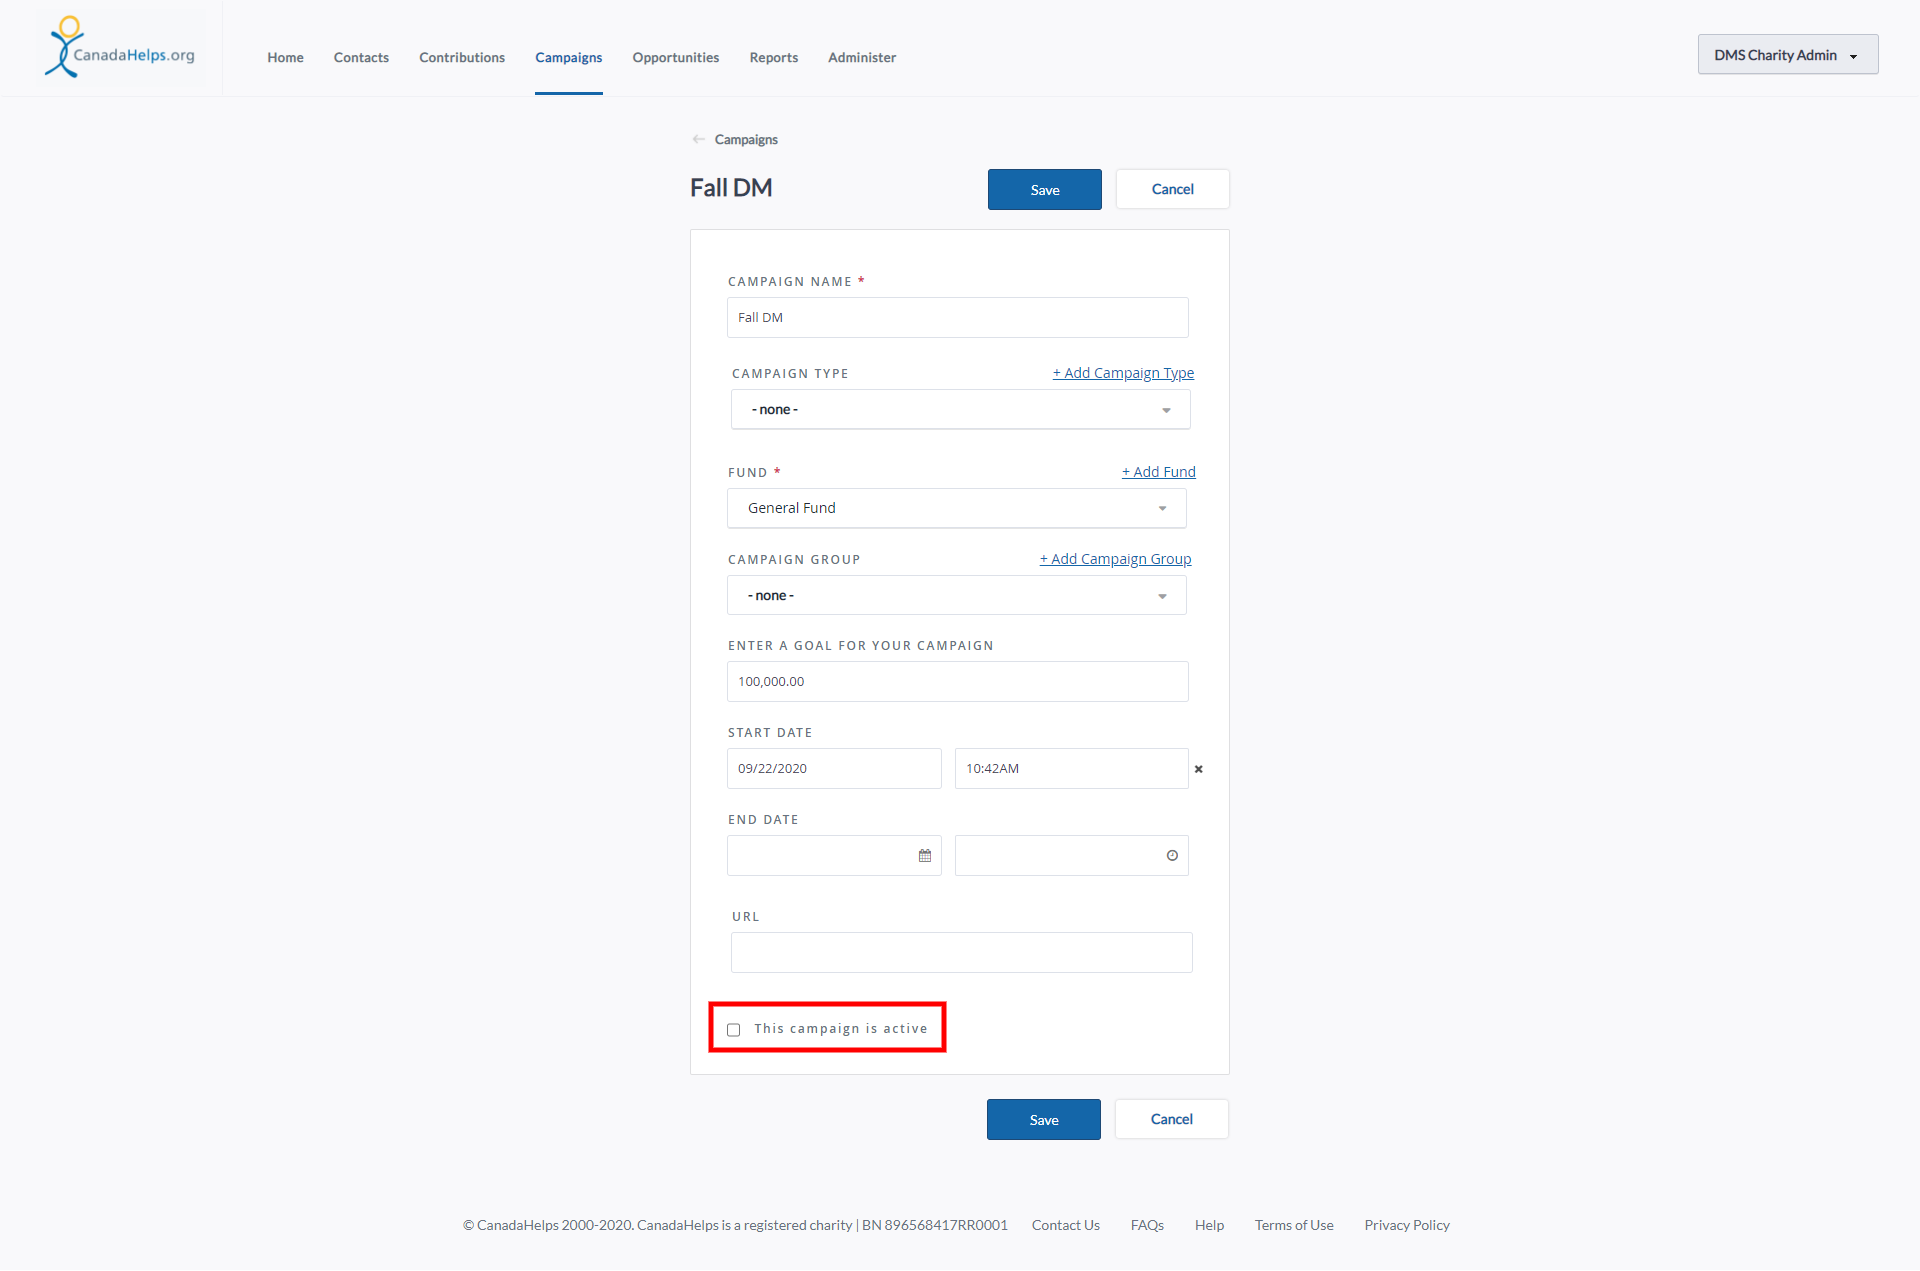Click the bottom Save button
1920x1271 pixels.
coord(1044,1120)
